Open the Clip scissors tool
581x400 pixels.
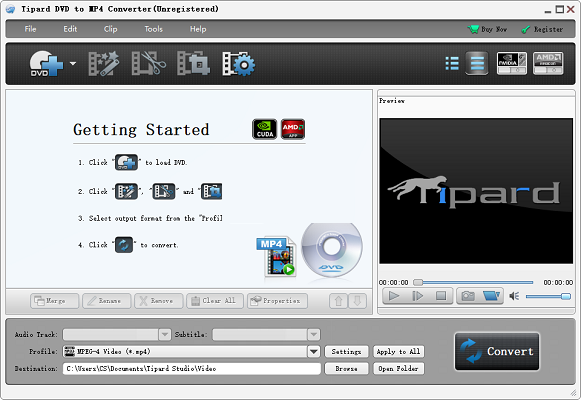(149, 64)
